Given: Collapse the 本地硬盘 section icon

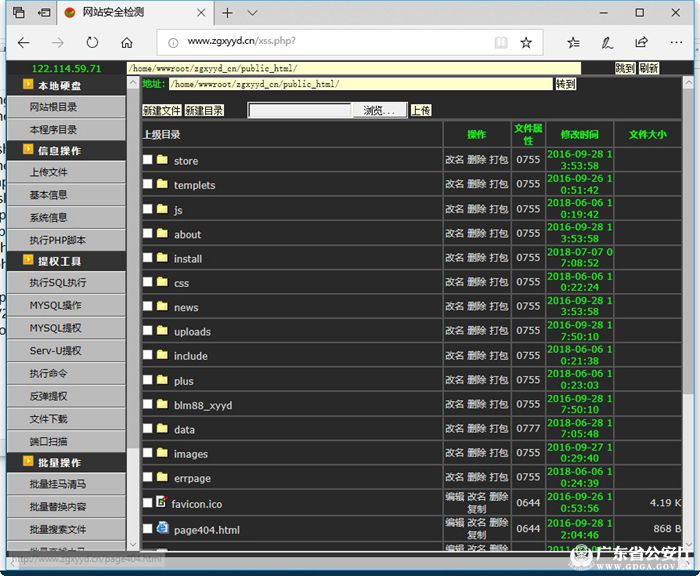Looking at the screenshot, I should (28, 84).
